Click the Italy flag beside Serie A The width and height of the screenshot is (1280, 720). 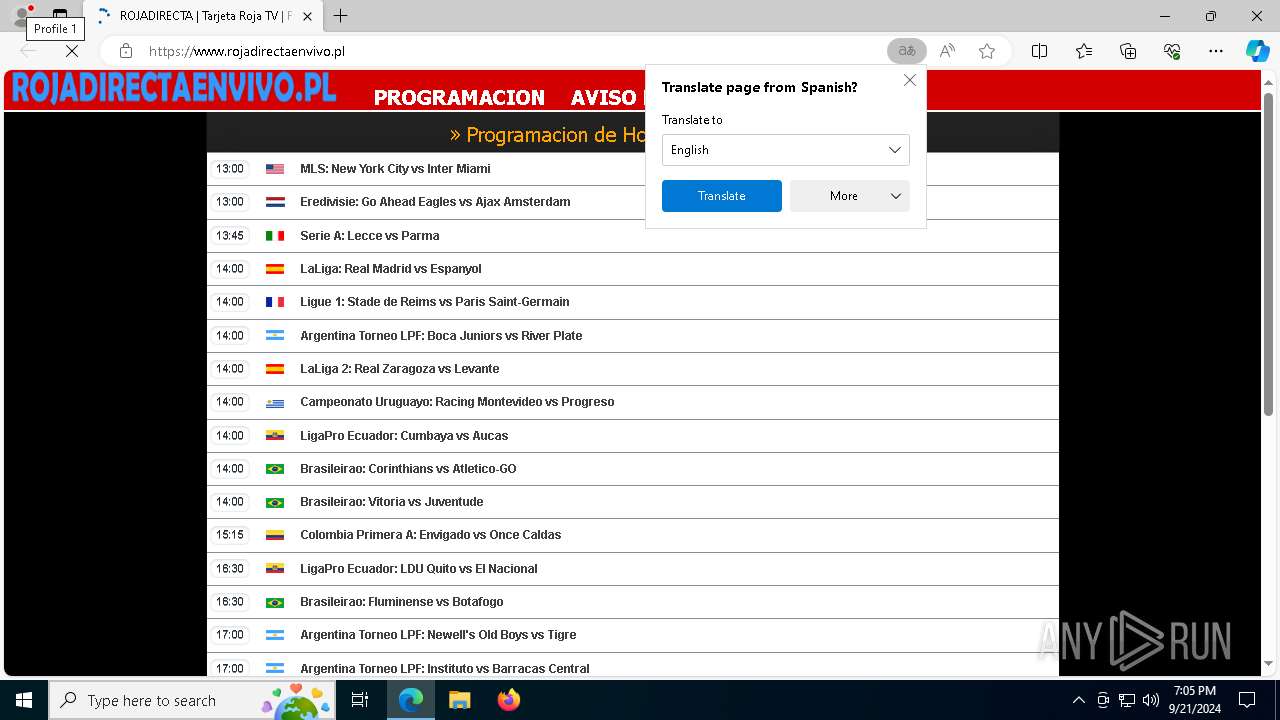click(x=275, y=236)
